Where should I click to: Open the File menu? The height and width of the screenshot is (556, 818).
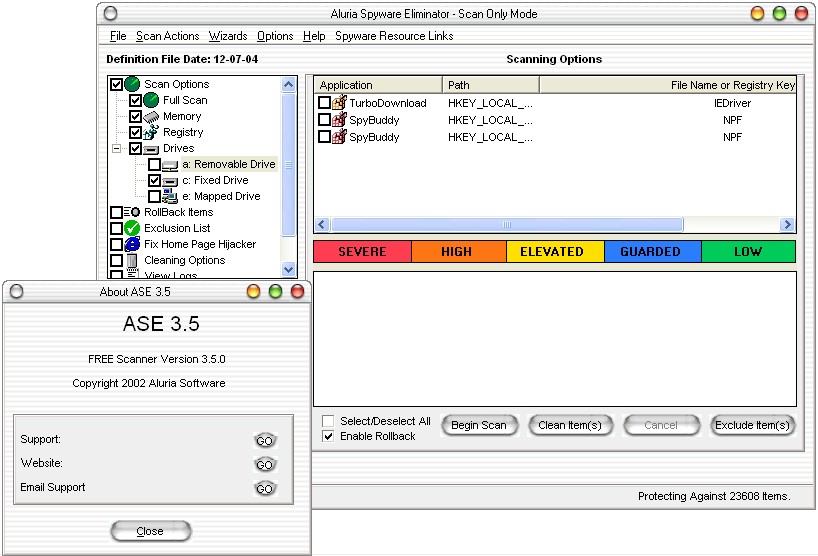click(118, 36)
